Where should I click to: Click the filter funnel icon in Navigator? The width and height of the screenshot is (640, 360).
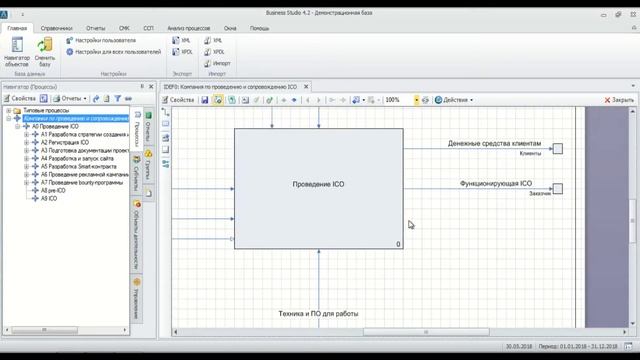coord(118,98)
